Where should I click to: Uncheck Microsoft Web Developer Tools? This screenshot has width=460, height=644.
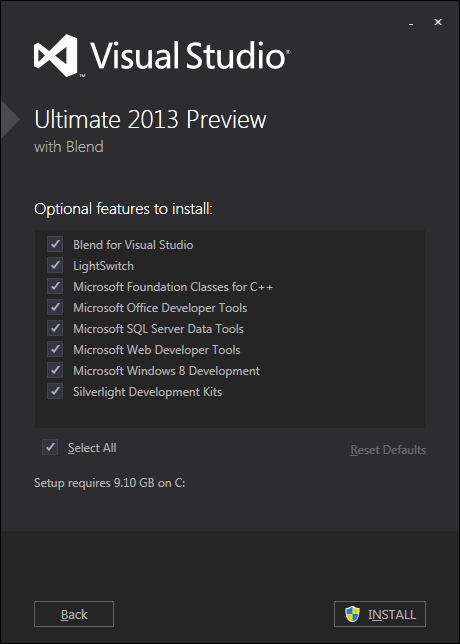(x=55, y=350)
